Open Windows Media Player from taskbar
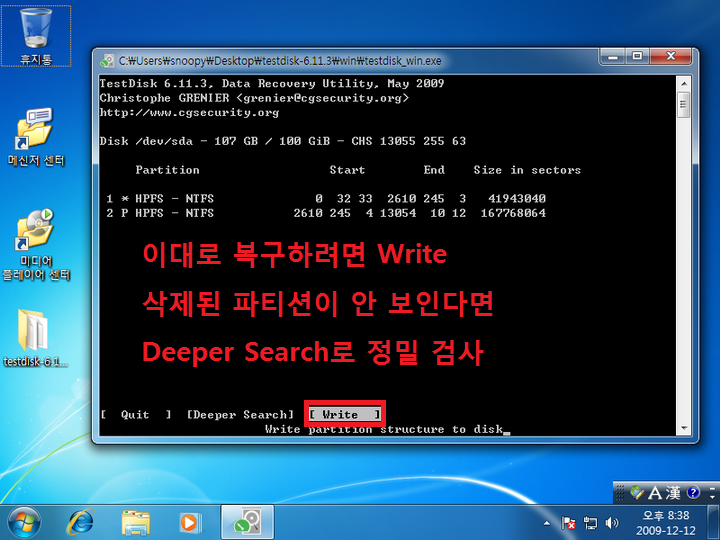This screenshot has width=720, height=540. [189, 523]
